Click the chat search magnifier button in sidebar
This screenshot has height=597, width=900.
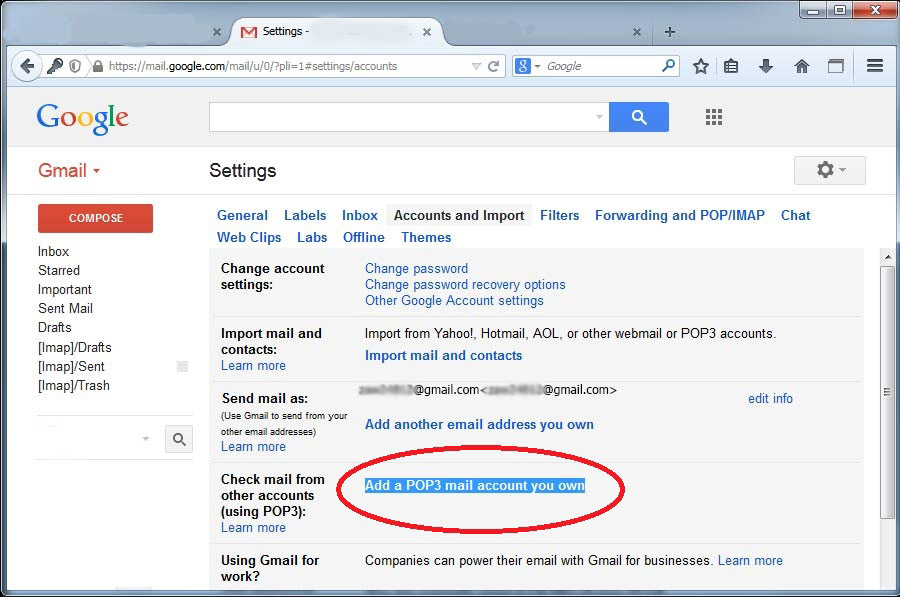[179, 439]
